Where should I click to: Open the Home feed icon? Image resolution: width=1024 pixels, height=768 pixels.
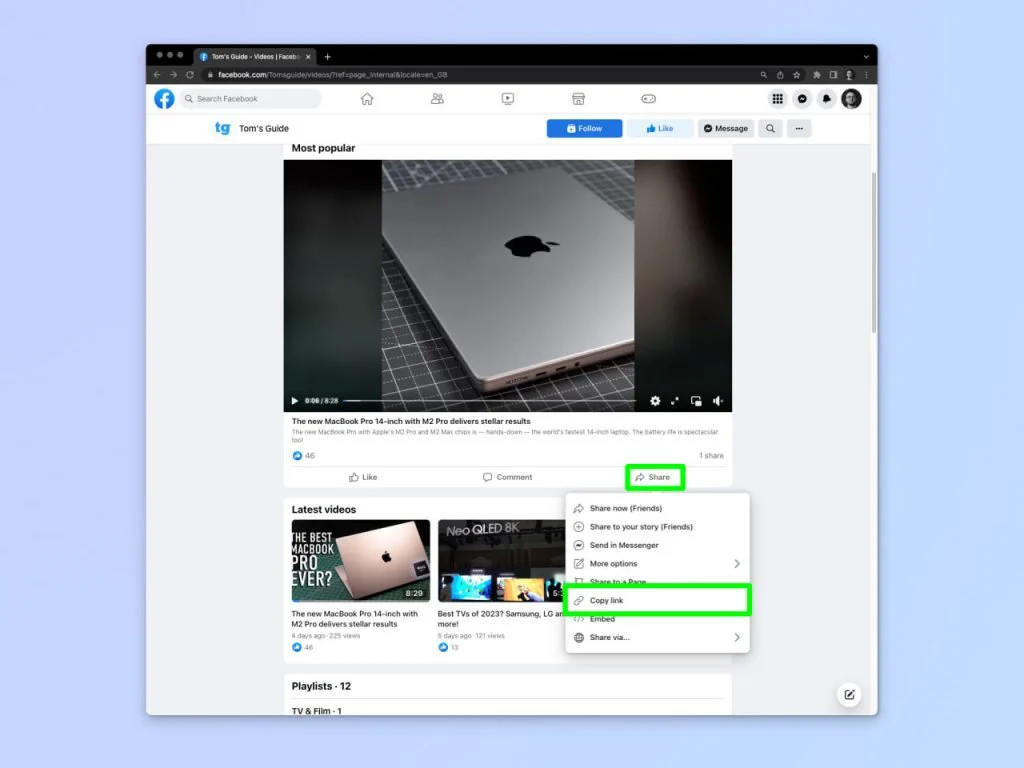(367, 99)
